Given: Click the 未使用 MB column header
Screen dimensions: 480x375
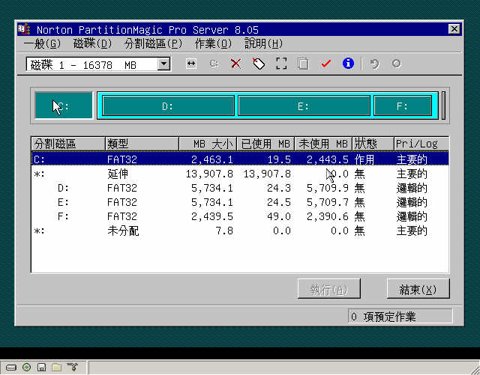Looking at the screenshot, I should tap(323, 144).
